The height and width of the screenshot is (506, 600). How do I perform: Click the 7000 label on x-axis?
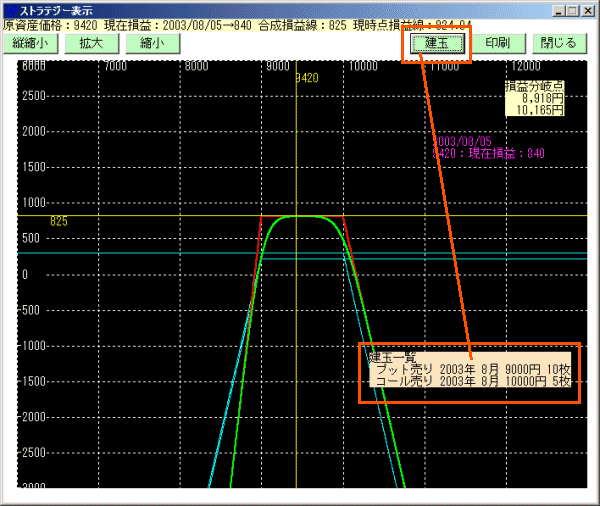pyautogui.click(x=115, y=66)
